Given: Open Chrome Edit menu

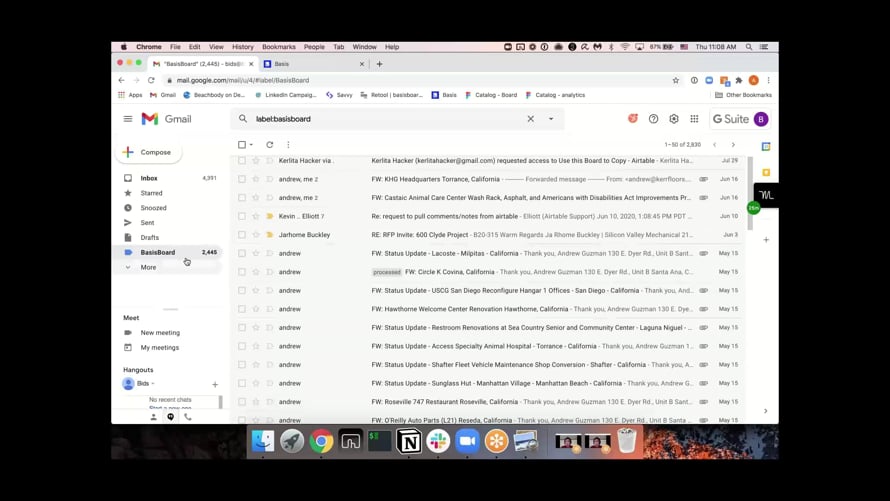Looking at the screenshot, I should point(195,47).
